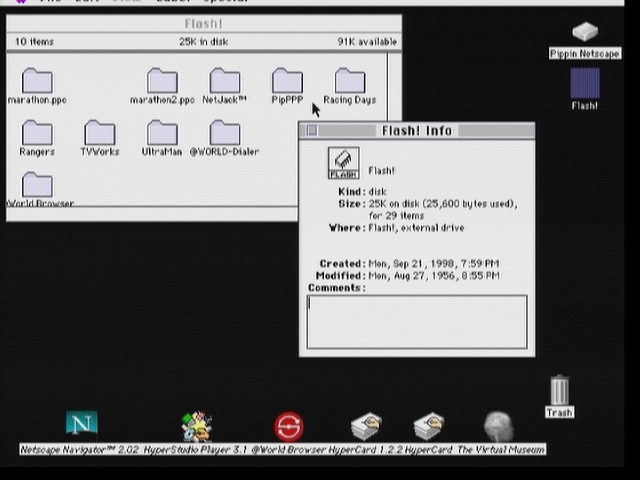
Task: Click the "Netscape Navigator 2.02" launcher label
Action: pyautogui.click(x=80, y=450)
